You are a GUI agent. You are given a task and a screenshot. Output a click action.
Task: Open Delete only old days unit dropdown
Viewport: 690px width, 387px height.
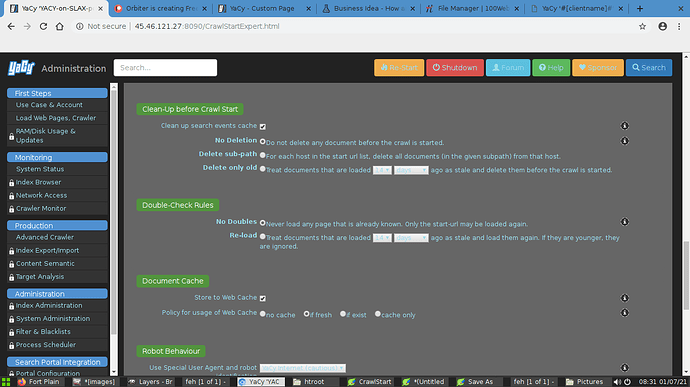pyautogui.click(x=411, y=170)
